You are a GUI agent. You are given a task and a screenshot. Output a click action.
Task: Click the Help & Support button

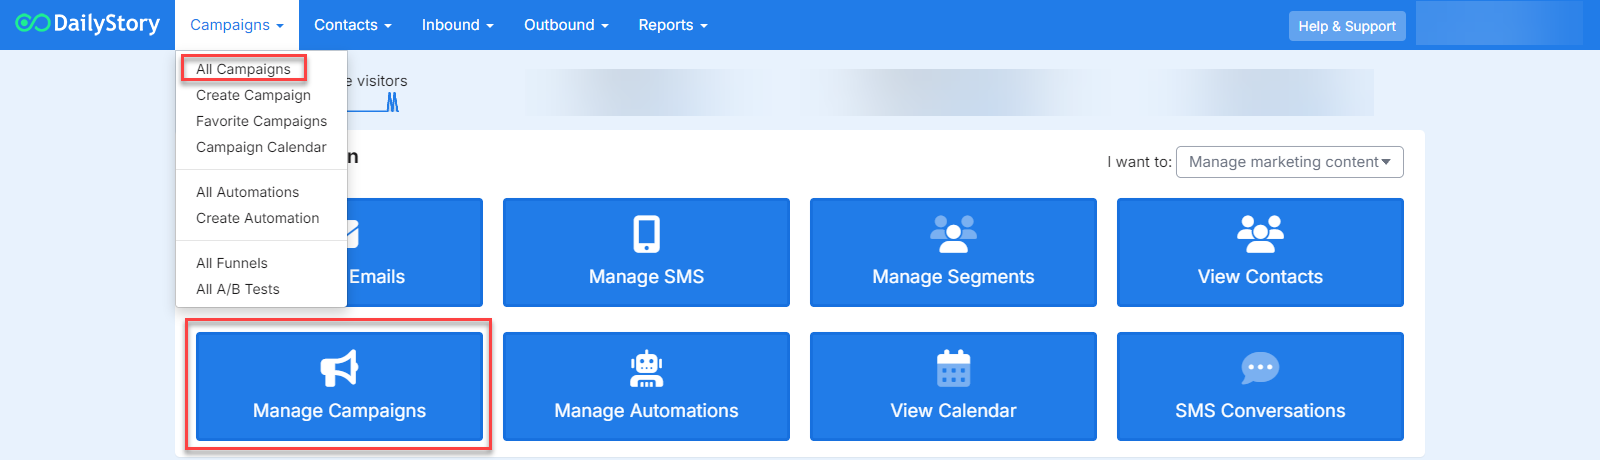tap(1346, 26)
